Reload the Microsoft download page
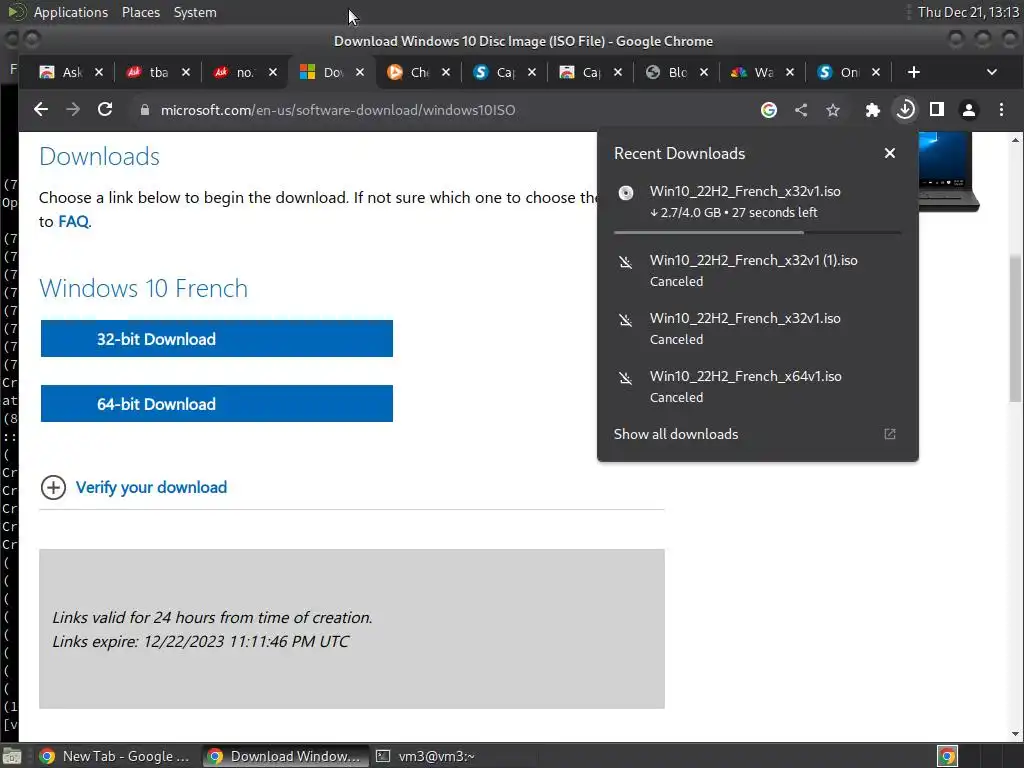Screen dimensions: 1024x768 tap(105, 110)
